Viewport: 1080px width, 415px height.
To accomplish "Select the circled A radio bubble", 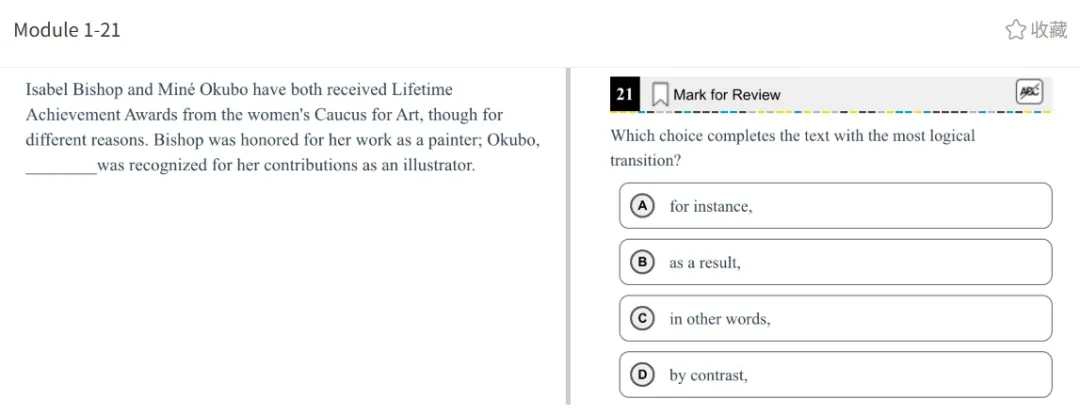I will coord(643,206).
